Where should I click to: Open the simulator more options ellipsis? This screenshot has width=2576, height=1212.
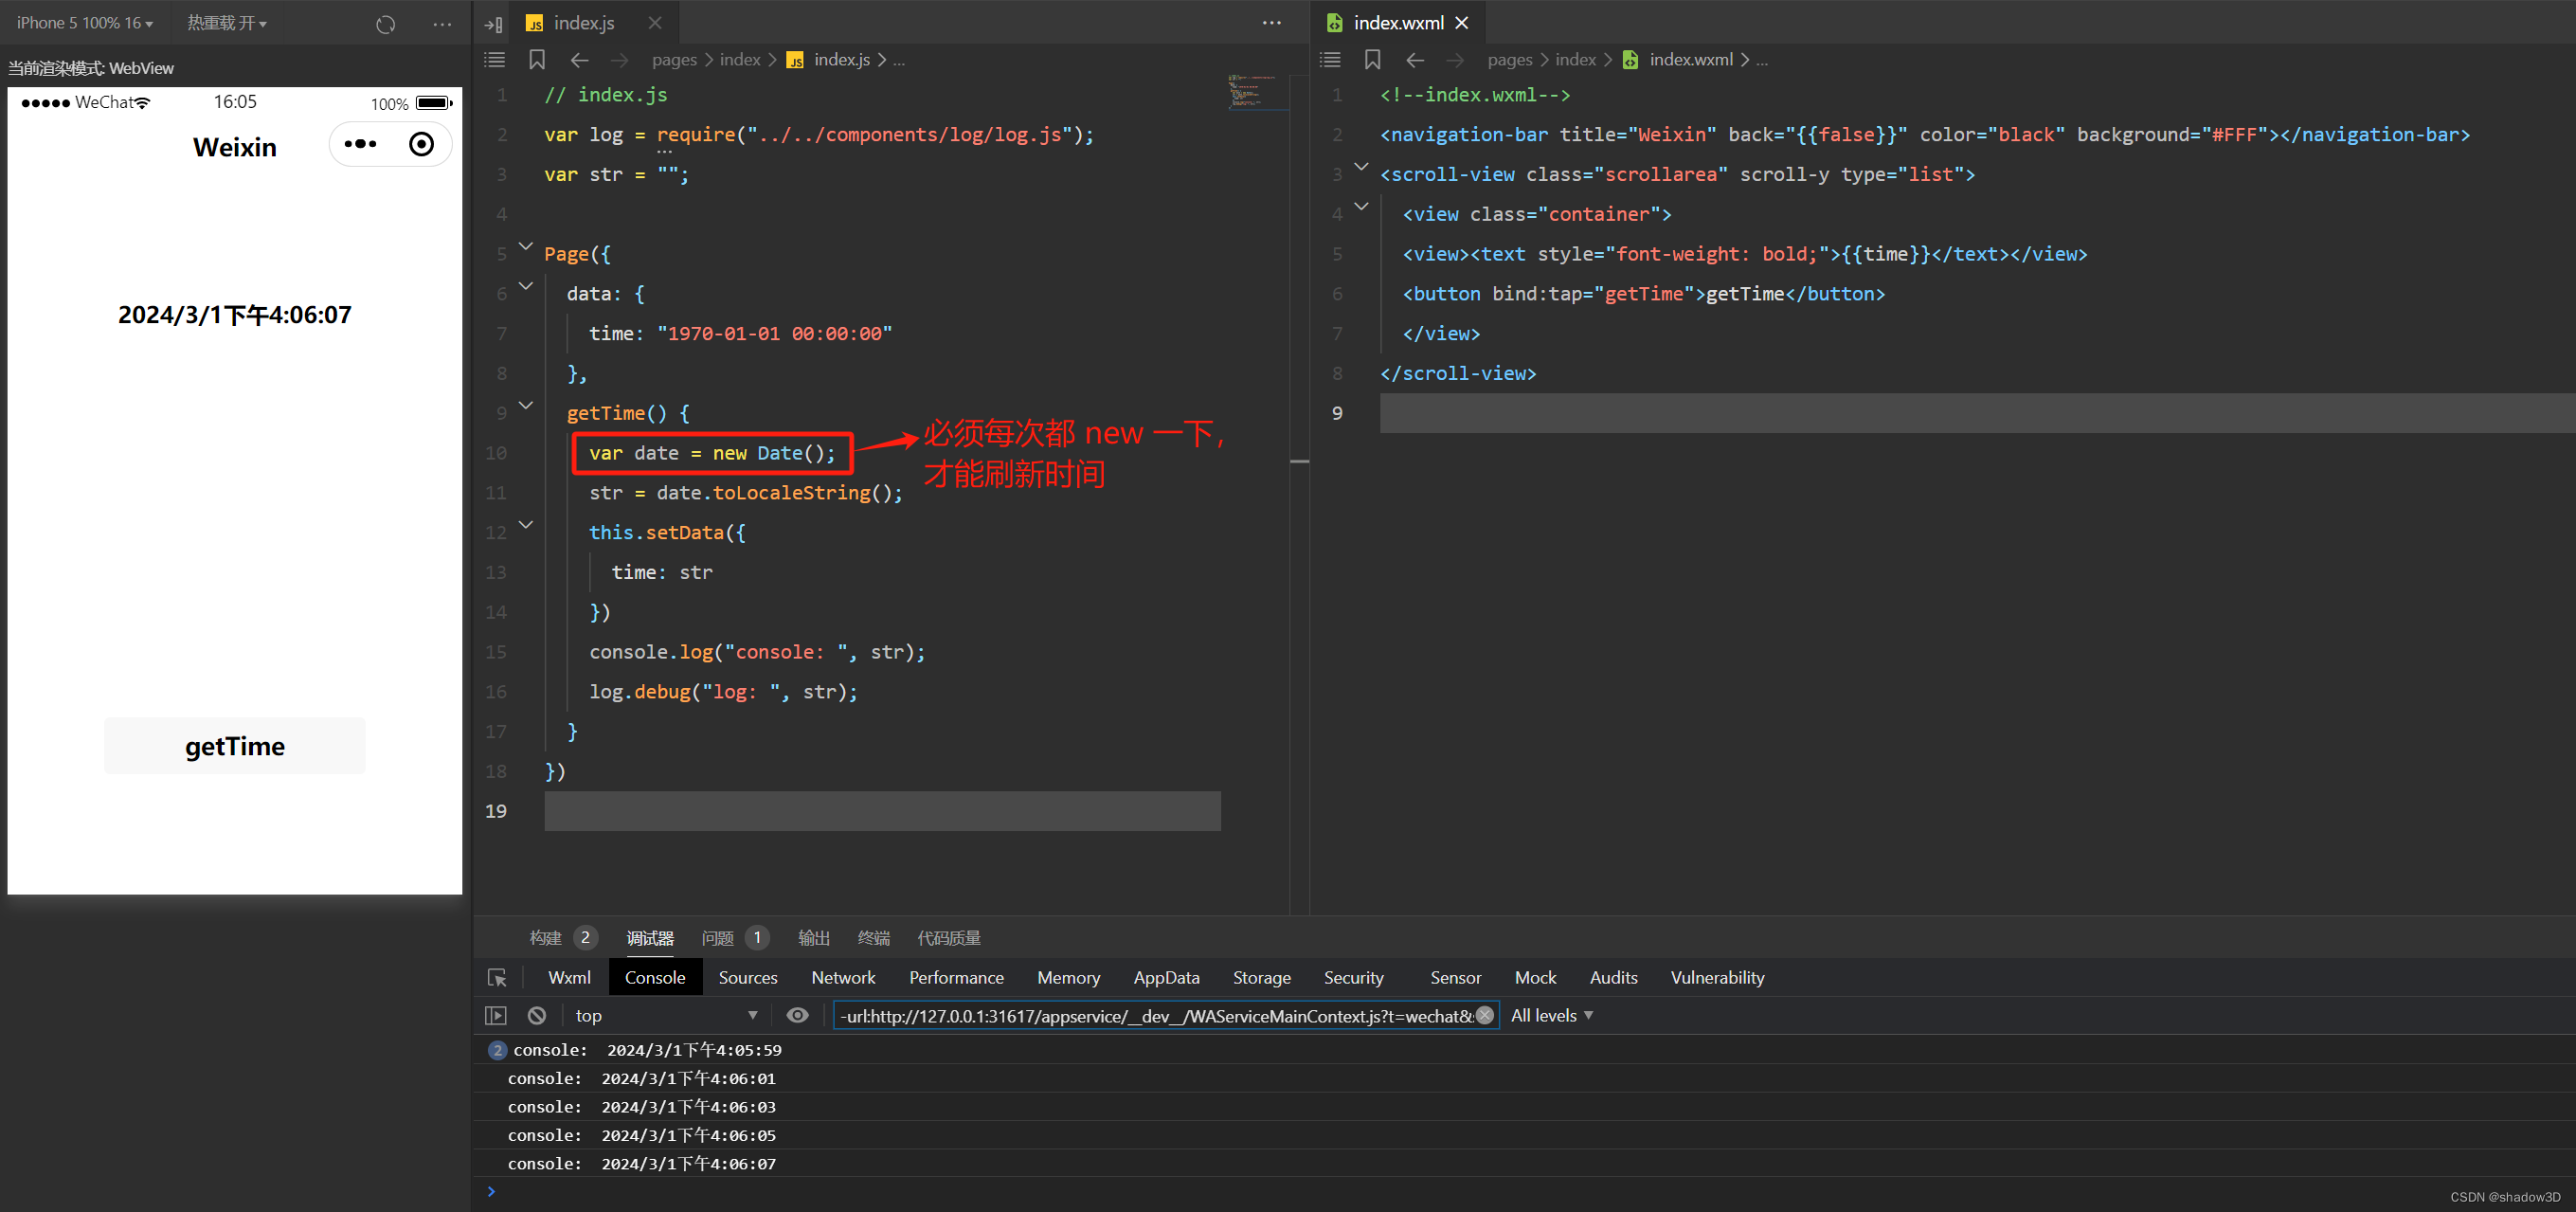(x=442, y=24)
